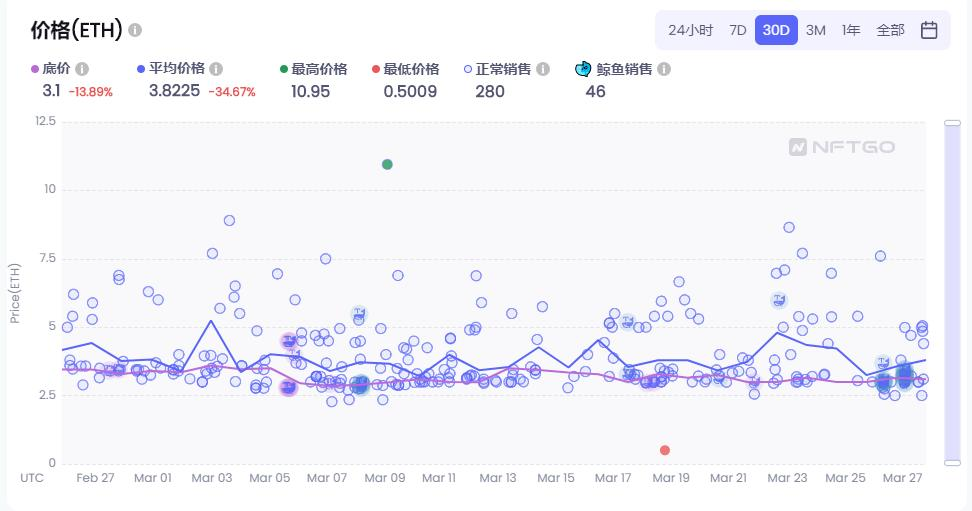Click info icon beside 平均价格 legend

coord(216,69)
